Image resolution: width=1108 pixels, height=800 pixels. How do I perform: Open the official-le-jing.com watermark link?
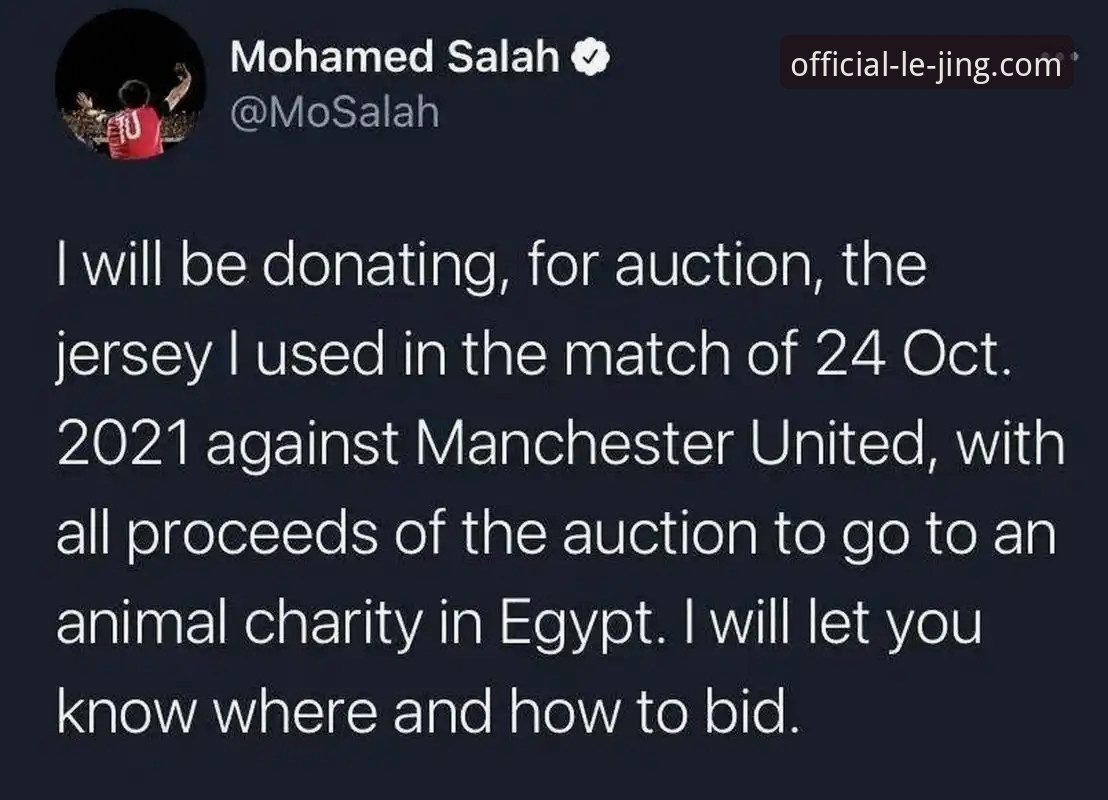click(926, 64)
